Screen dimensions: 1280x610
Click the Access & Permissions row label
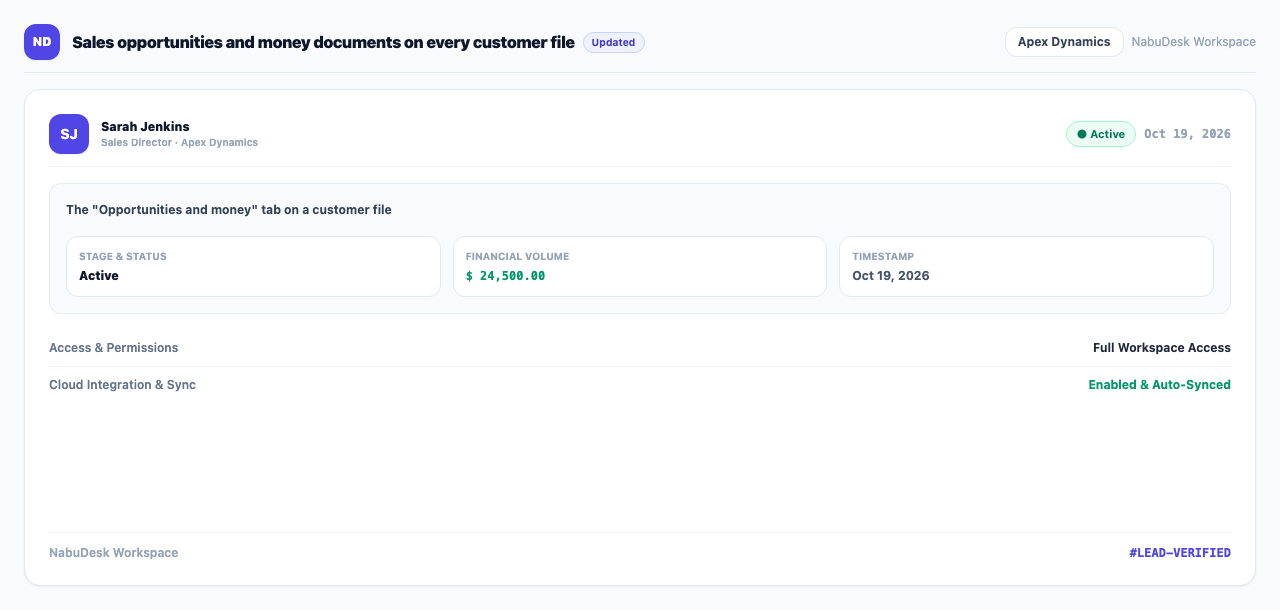click(x=114, y=348)
